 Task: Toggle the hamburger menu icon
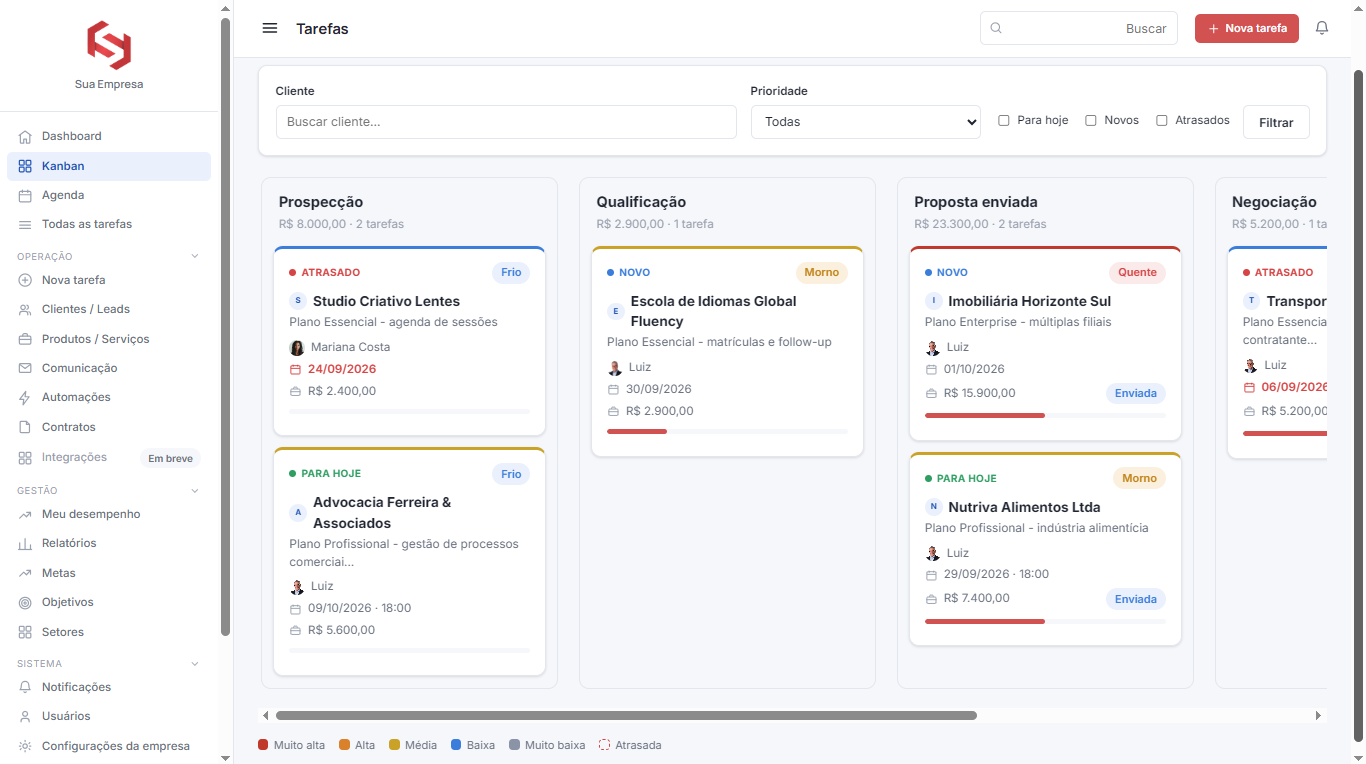270,28
